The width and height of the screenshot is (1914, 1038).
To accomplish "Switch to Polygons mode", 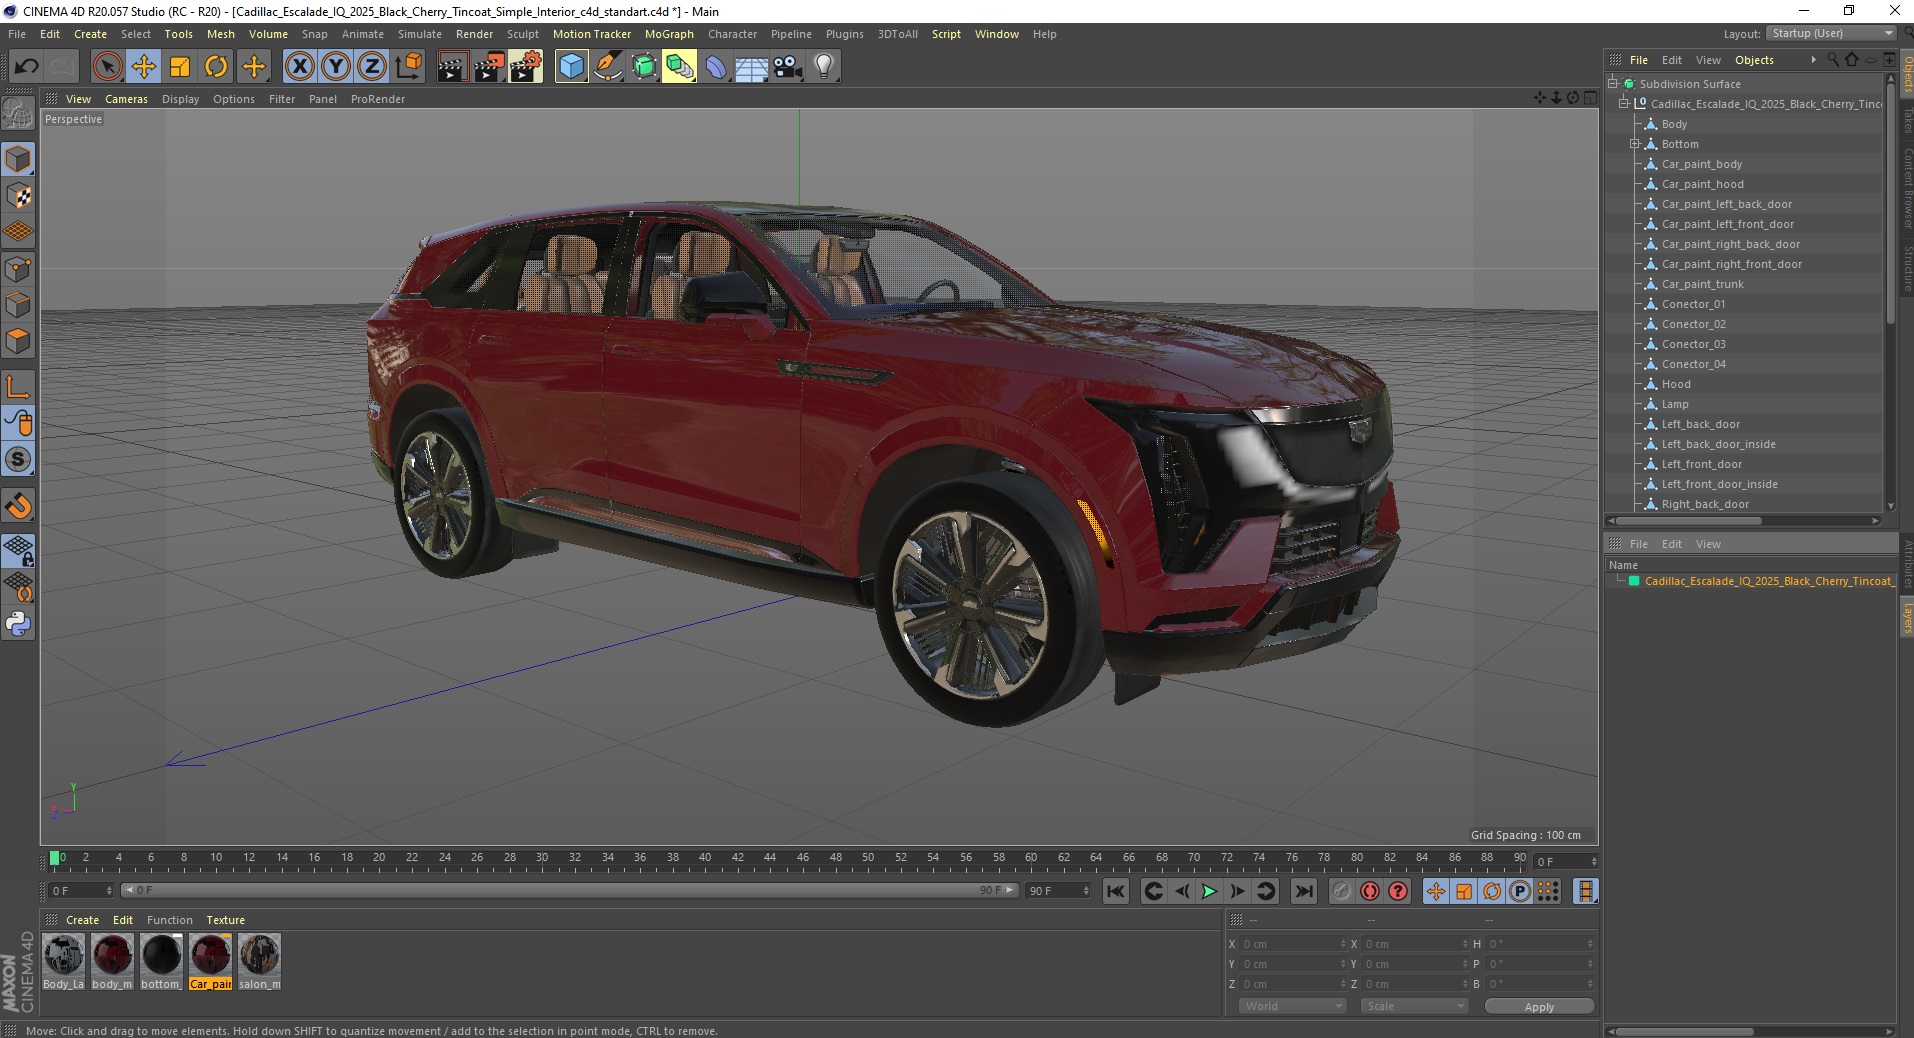I will click(18, 340).
